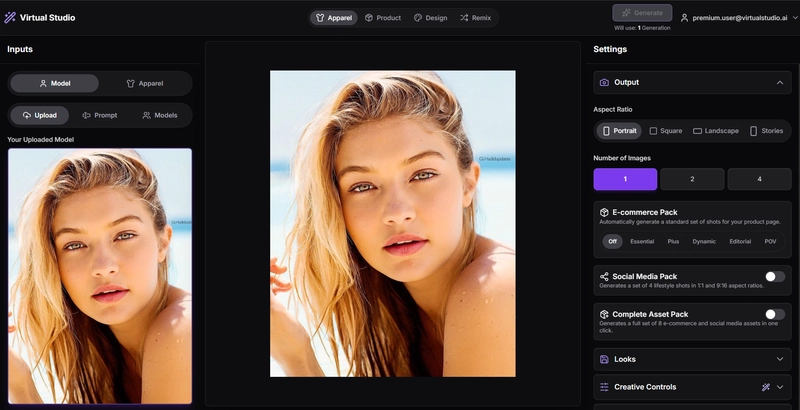Switch to the Remix mode tab
800x410 pixels.
[x=476, y=18]
